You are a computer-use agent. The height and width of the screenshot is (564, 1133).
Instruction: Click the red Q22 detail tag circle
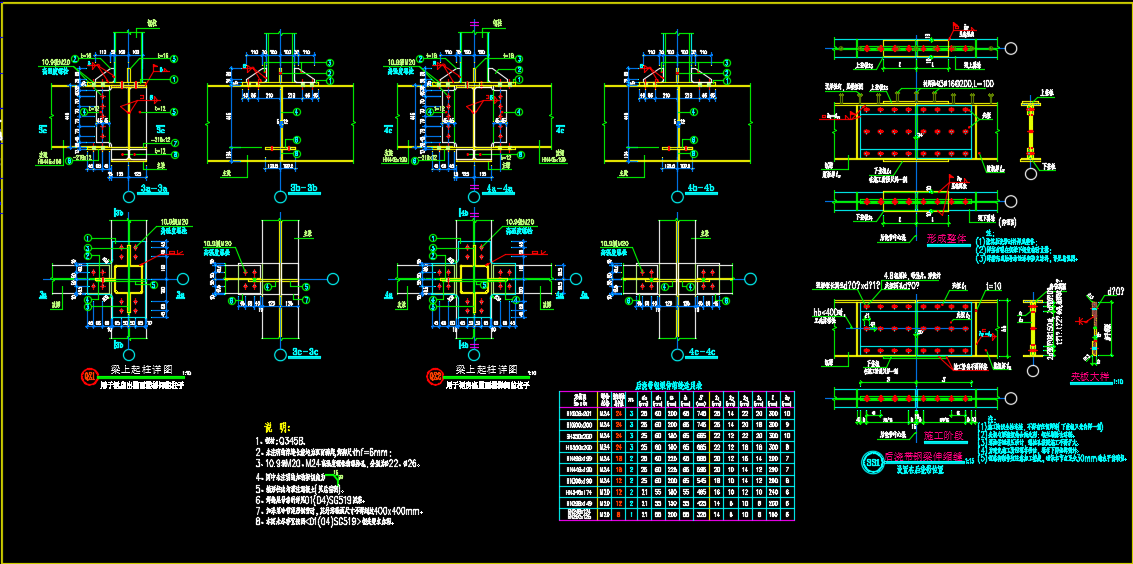click(436, 376)
